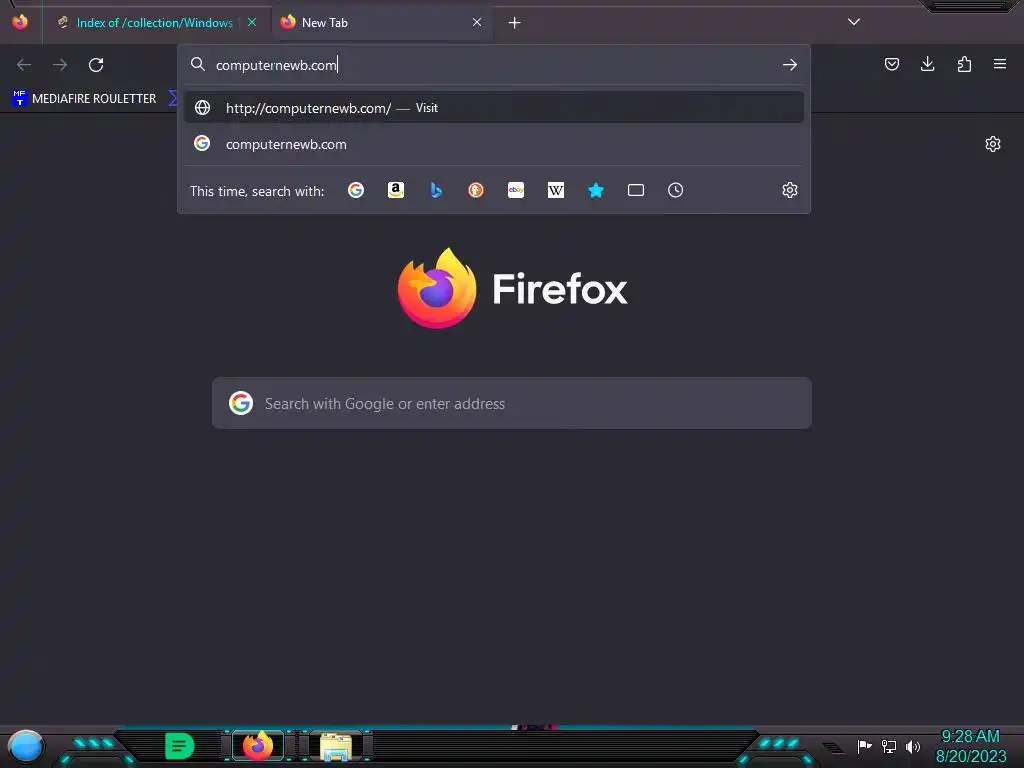Switch to the Index of /collection/Windows tab

(x=154, y=23)
